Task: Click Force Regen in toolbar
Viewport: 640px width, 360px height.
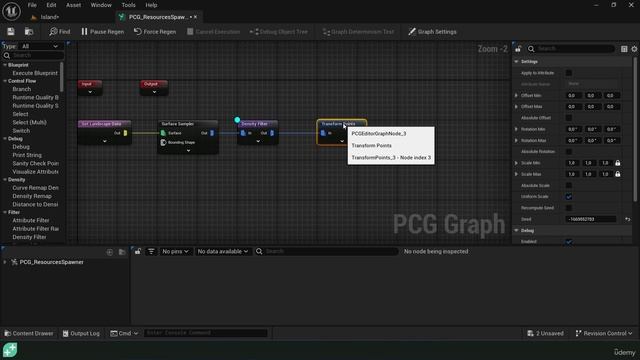Action: [x=155, y=31]
